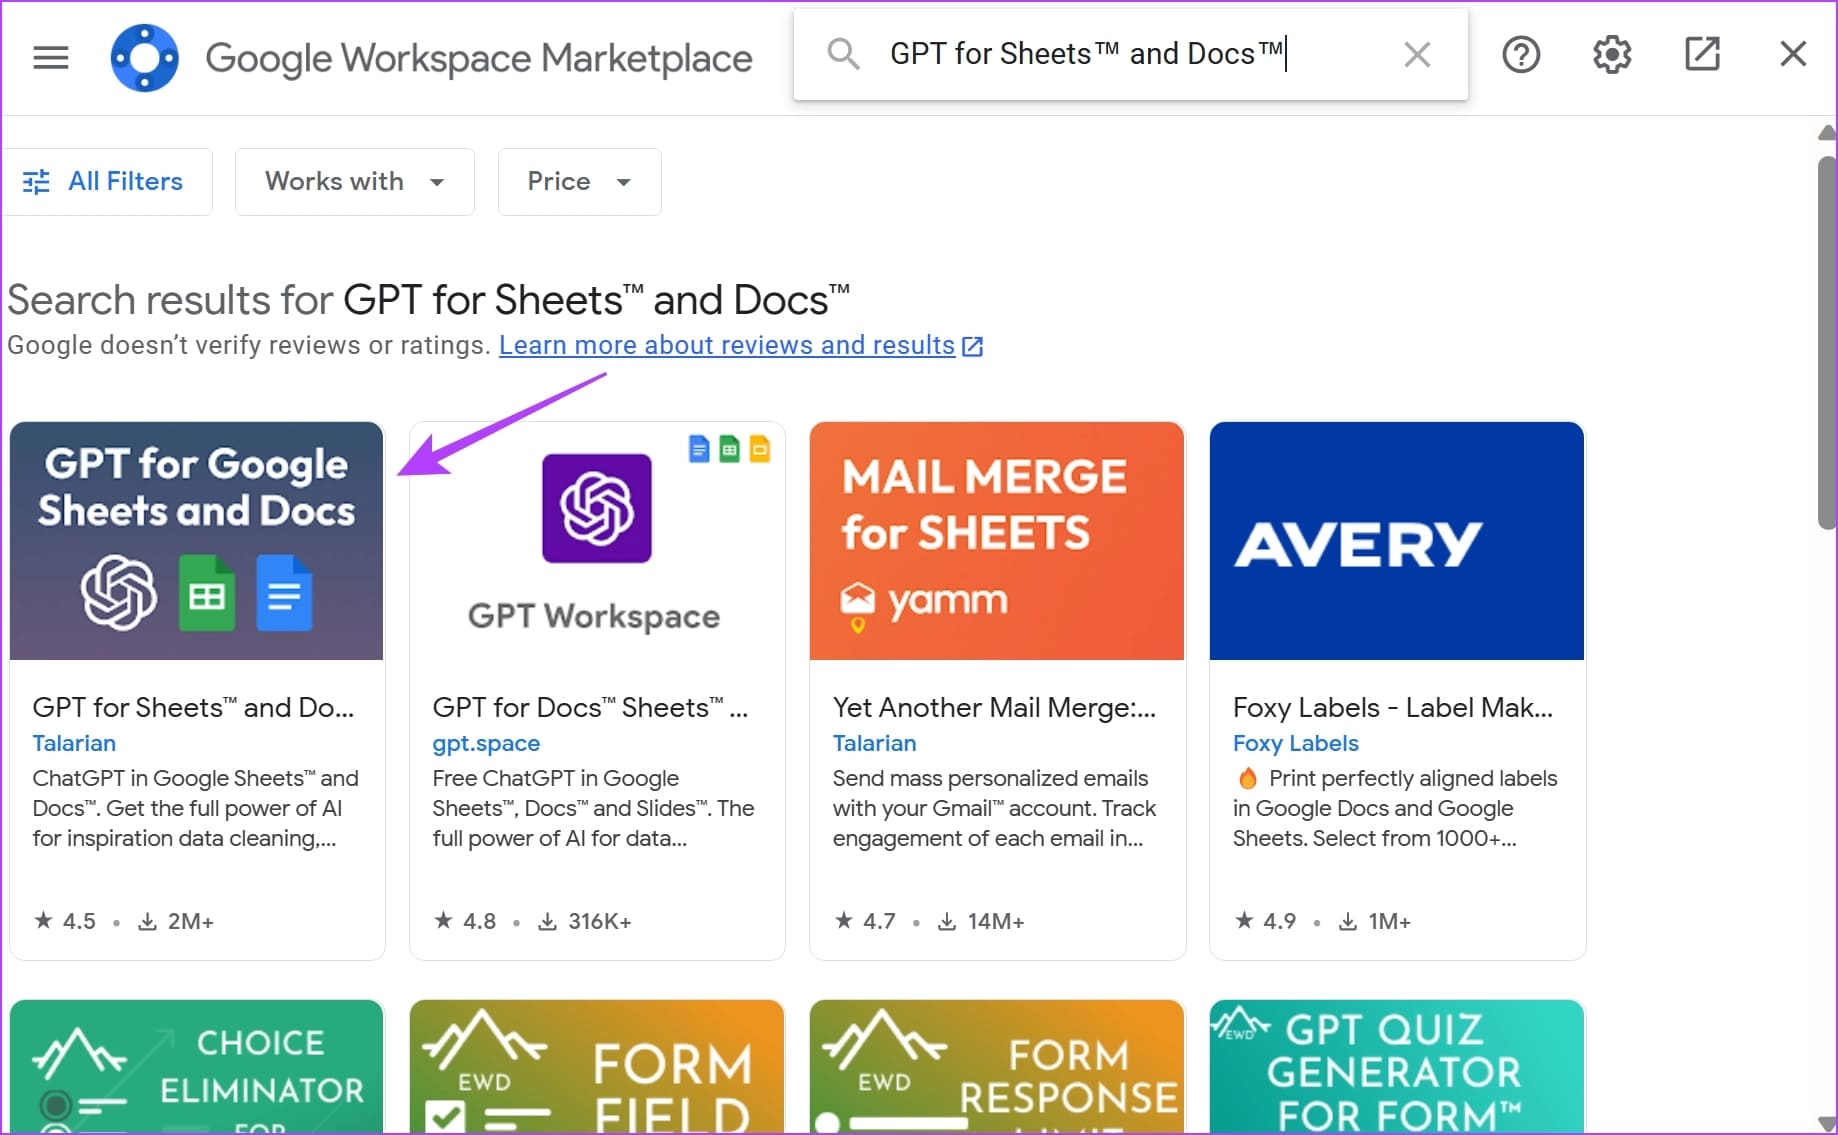Click the 316K+ installs count
The height and width of the screenshot is (1135, 1838).
pos(585,921)
